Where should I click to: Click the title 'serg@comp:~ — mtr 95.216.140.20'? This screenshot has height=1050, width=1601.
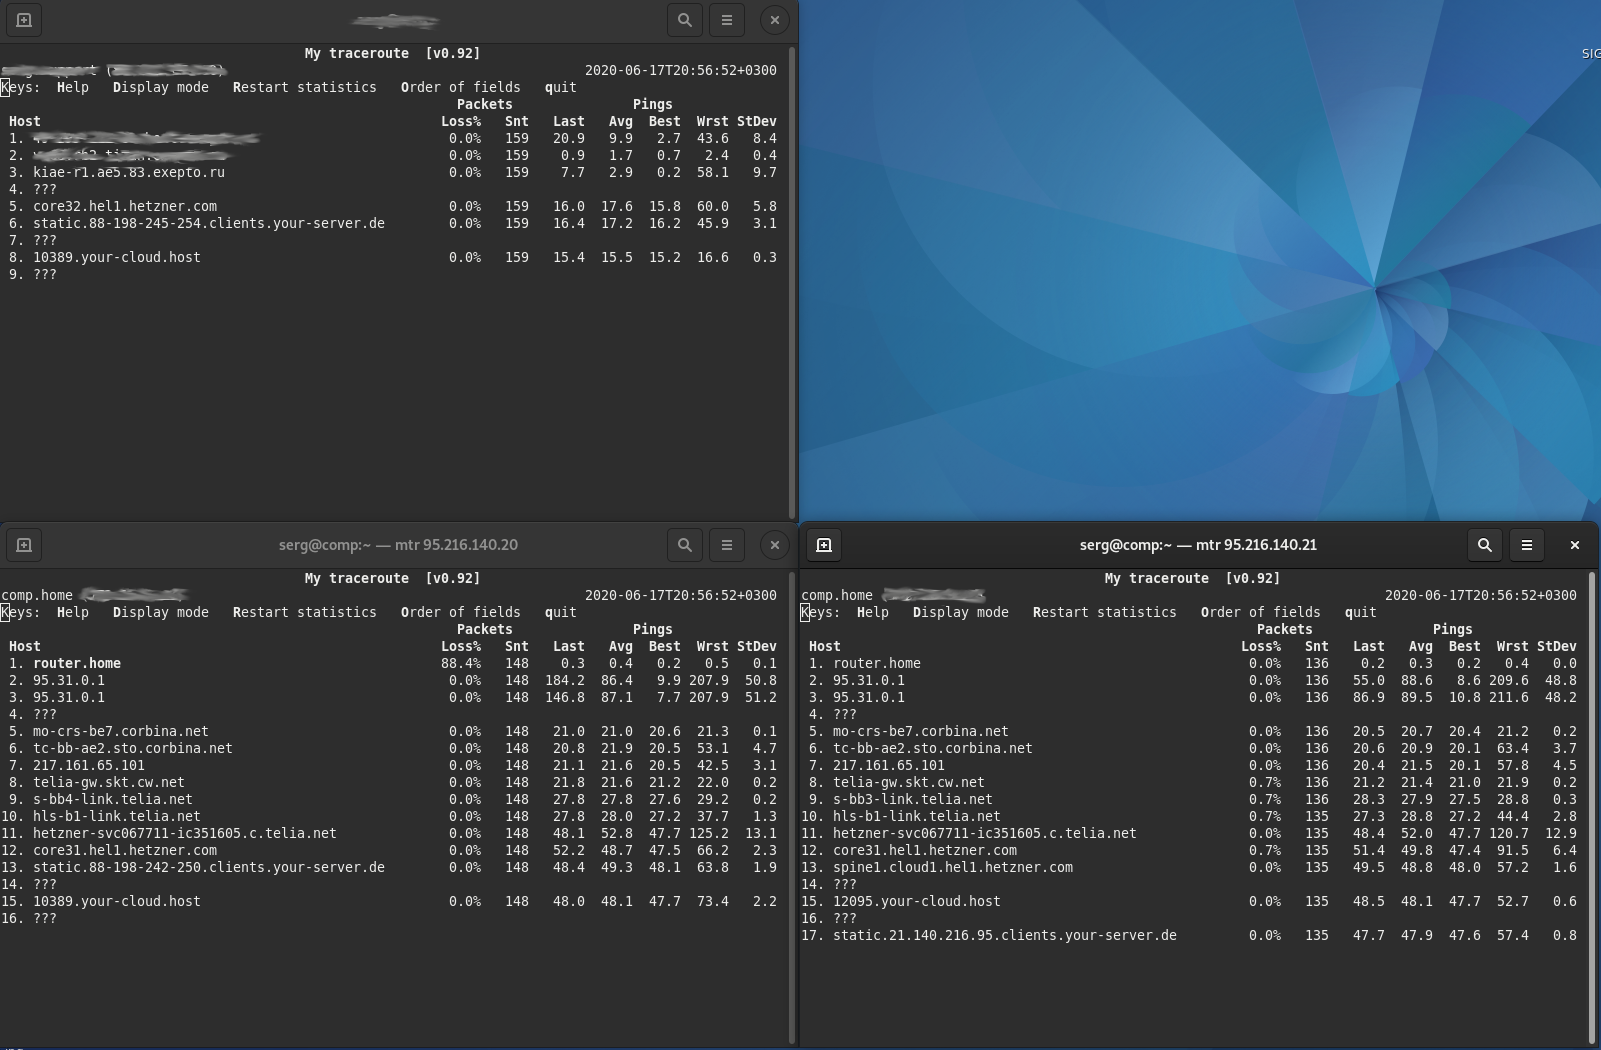[x=398, y=545]
